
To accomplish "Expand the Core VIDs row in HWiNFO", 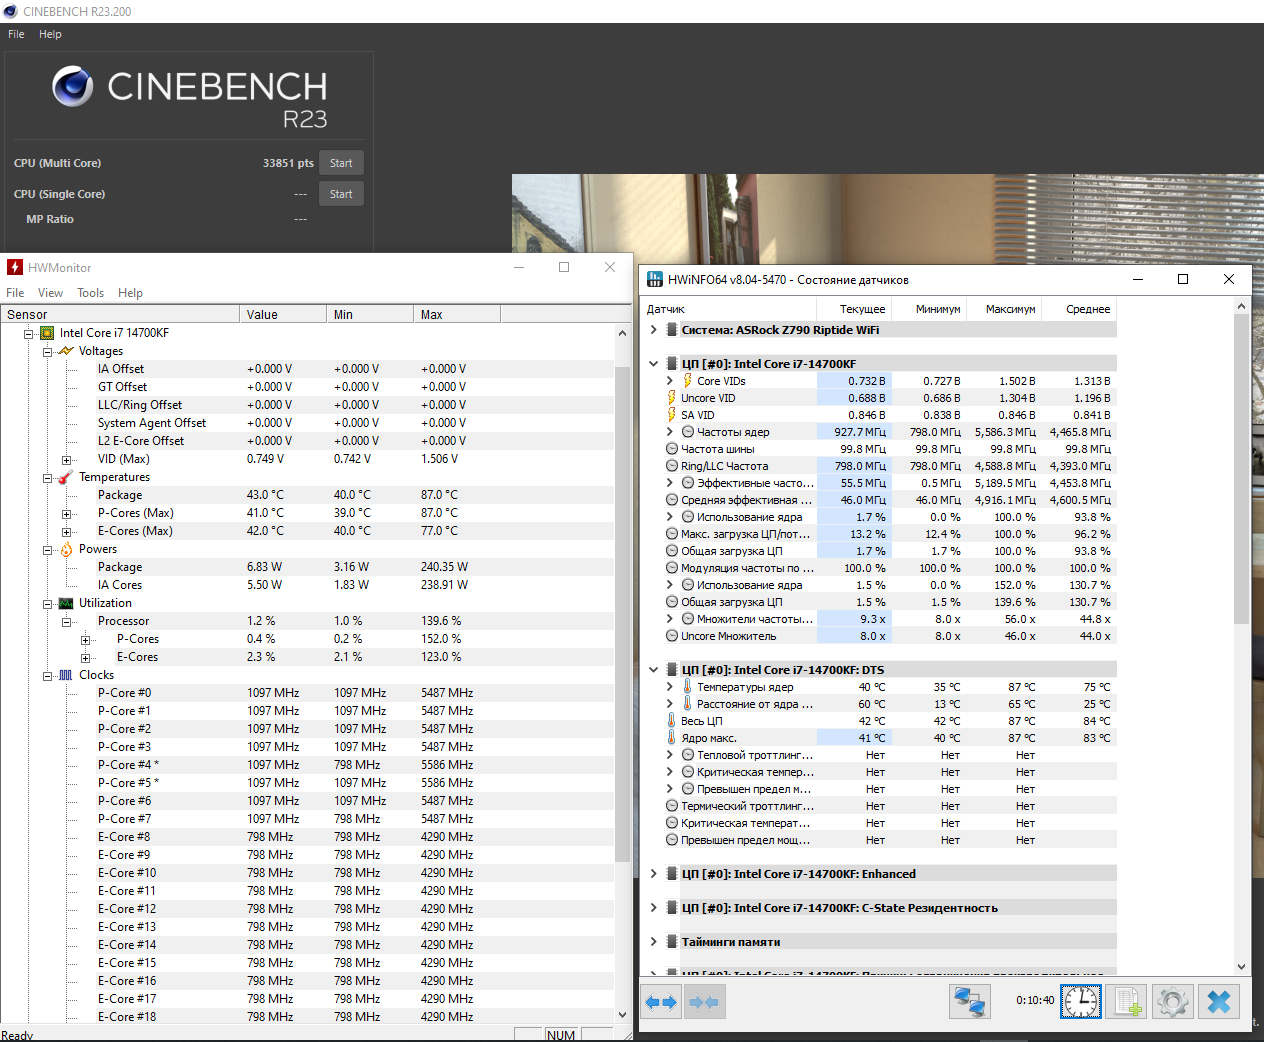I will [x=670, y=381].
